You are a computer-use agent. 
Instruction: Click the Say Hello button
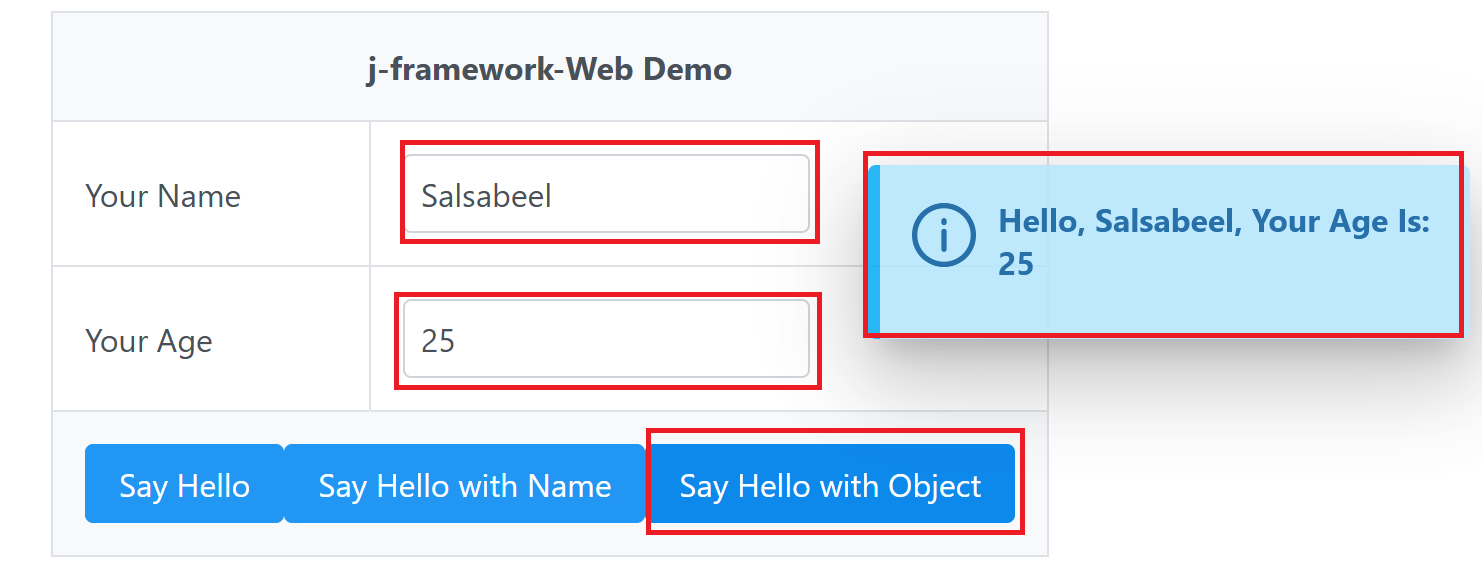pyautogui.click(x=184, y=484)
